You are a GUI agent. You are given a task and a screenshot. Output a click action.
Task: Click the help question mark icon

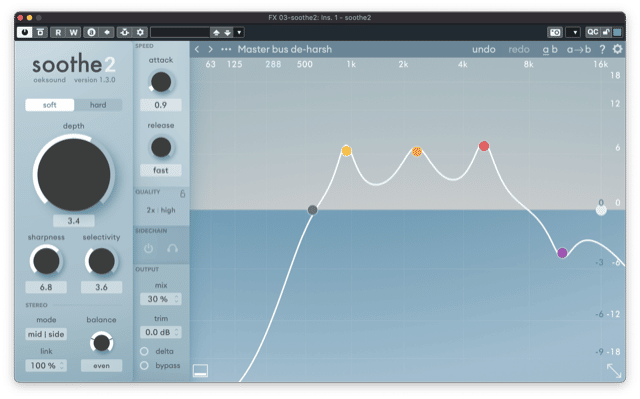coord(602,49)
